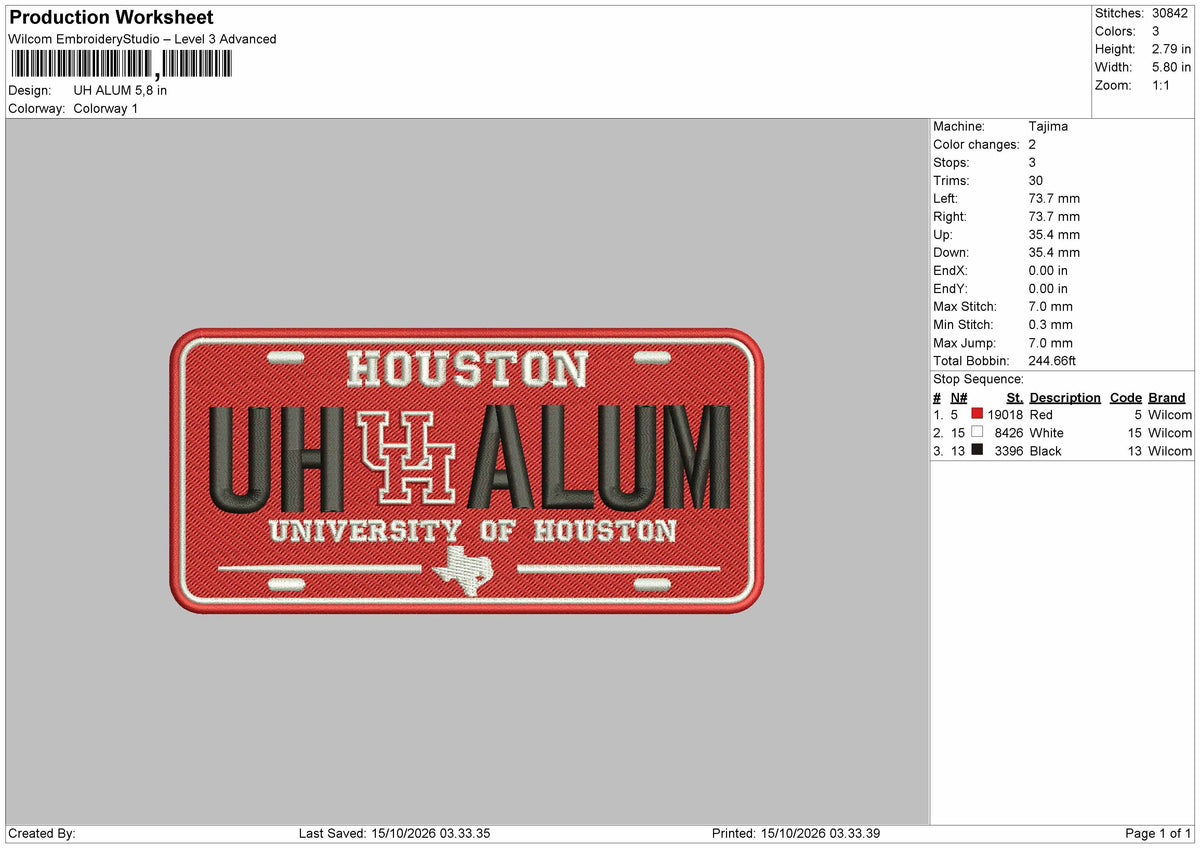Viewport: 1200px width, 848px height.
Task: Click the "Code" column header
Action: coord(1126,397)
